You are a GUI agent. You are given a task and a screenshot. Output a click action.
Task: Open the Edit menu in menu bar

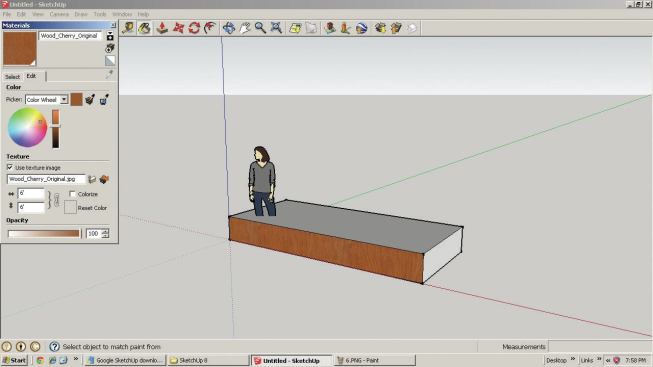coord(21,14)
